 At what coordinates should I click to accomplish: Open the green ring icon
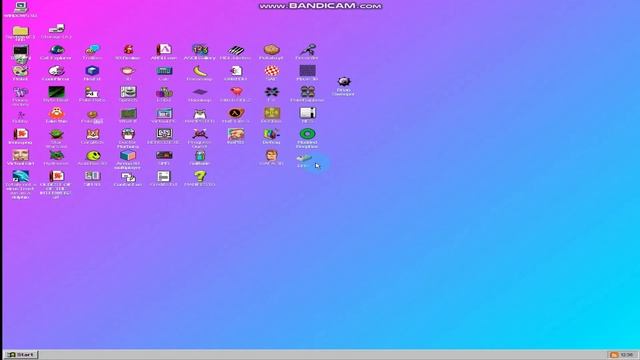click(307, 134)
